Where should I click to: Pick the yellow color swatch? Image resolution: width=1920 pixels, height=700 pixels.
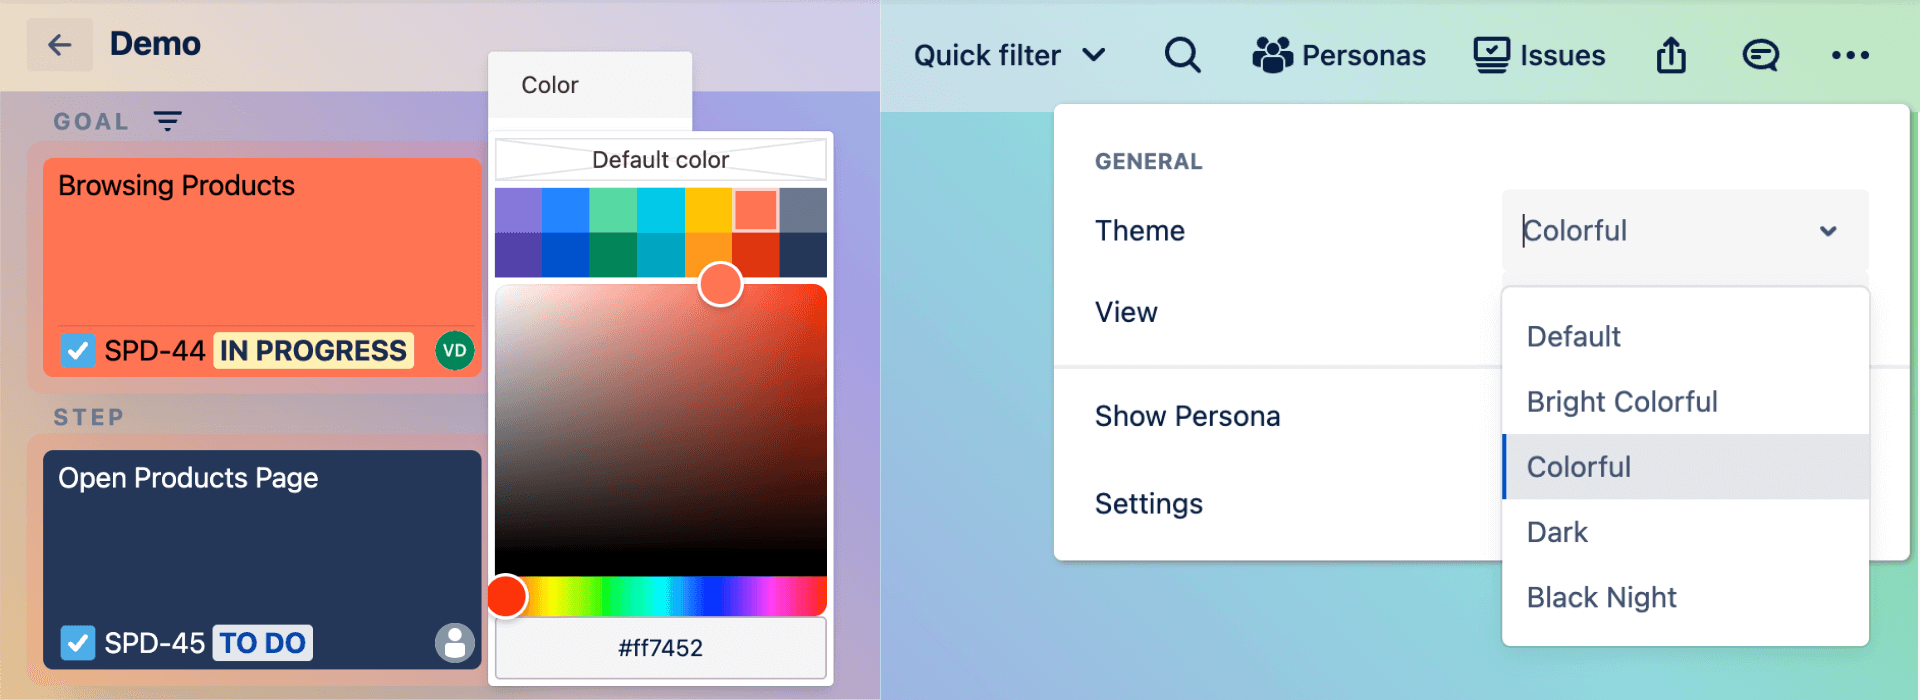point(708,210)
